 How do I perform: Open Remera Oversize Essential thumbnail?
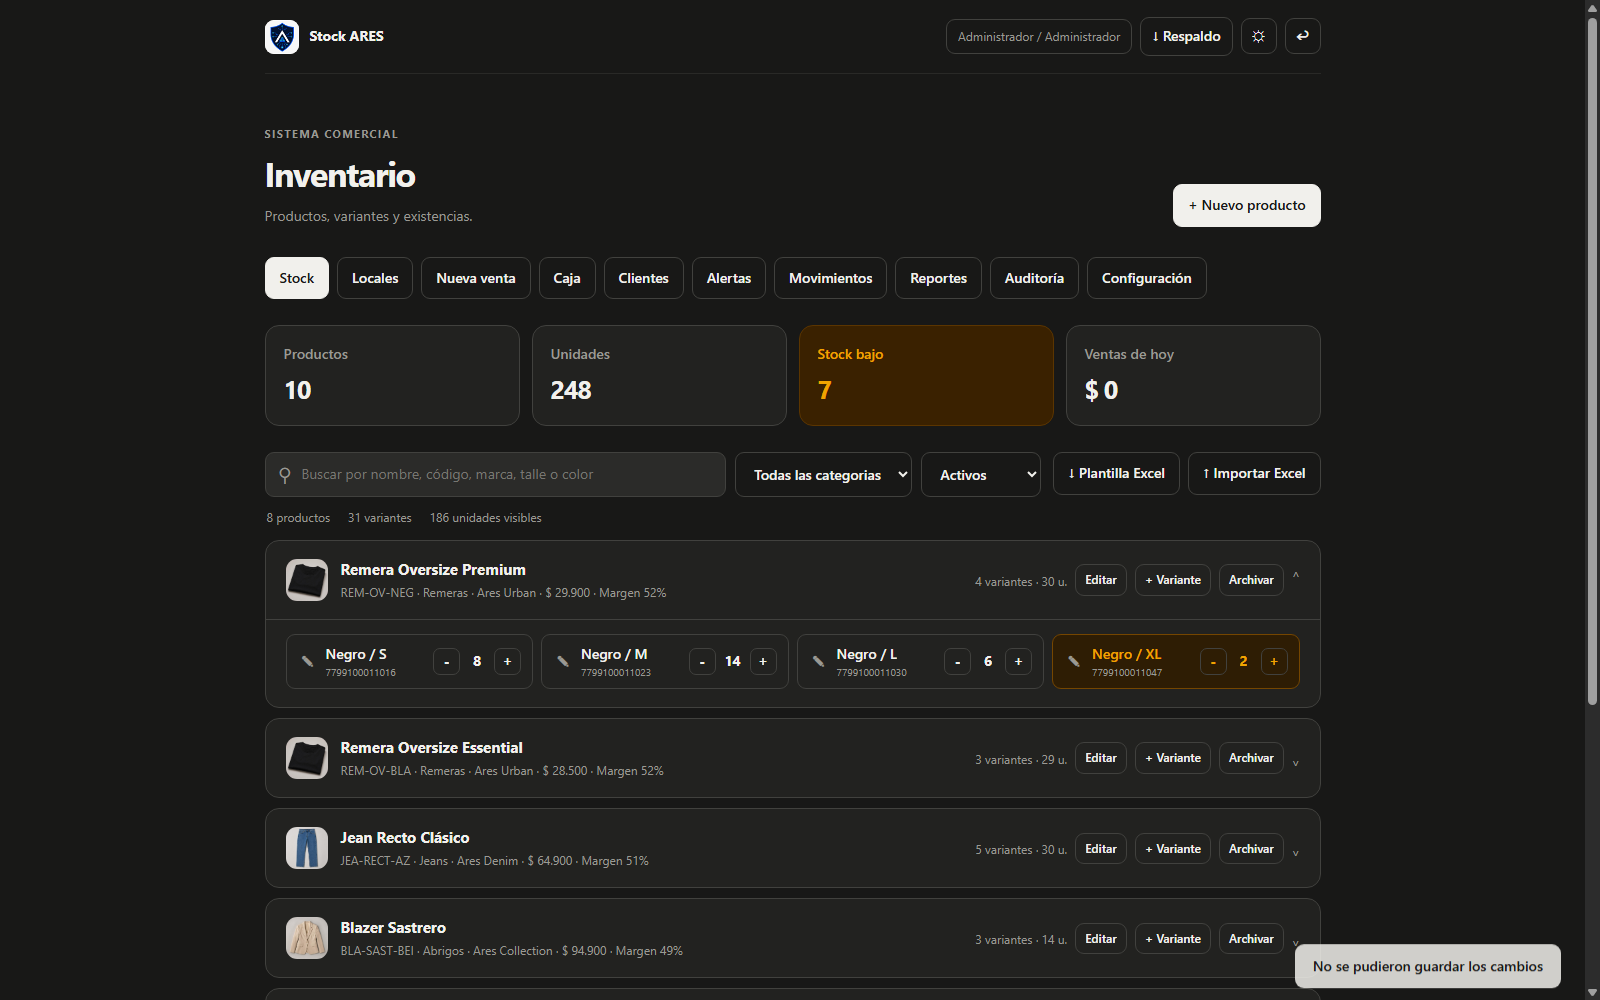(x=307, y=758)
